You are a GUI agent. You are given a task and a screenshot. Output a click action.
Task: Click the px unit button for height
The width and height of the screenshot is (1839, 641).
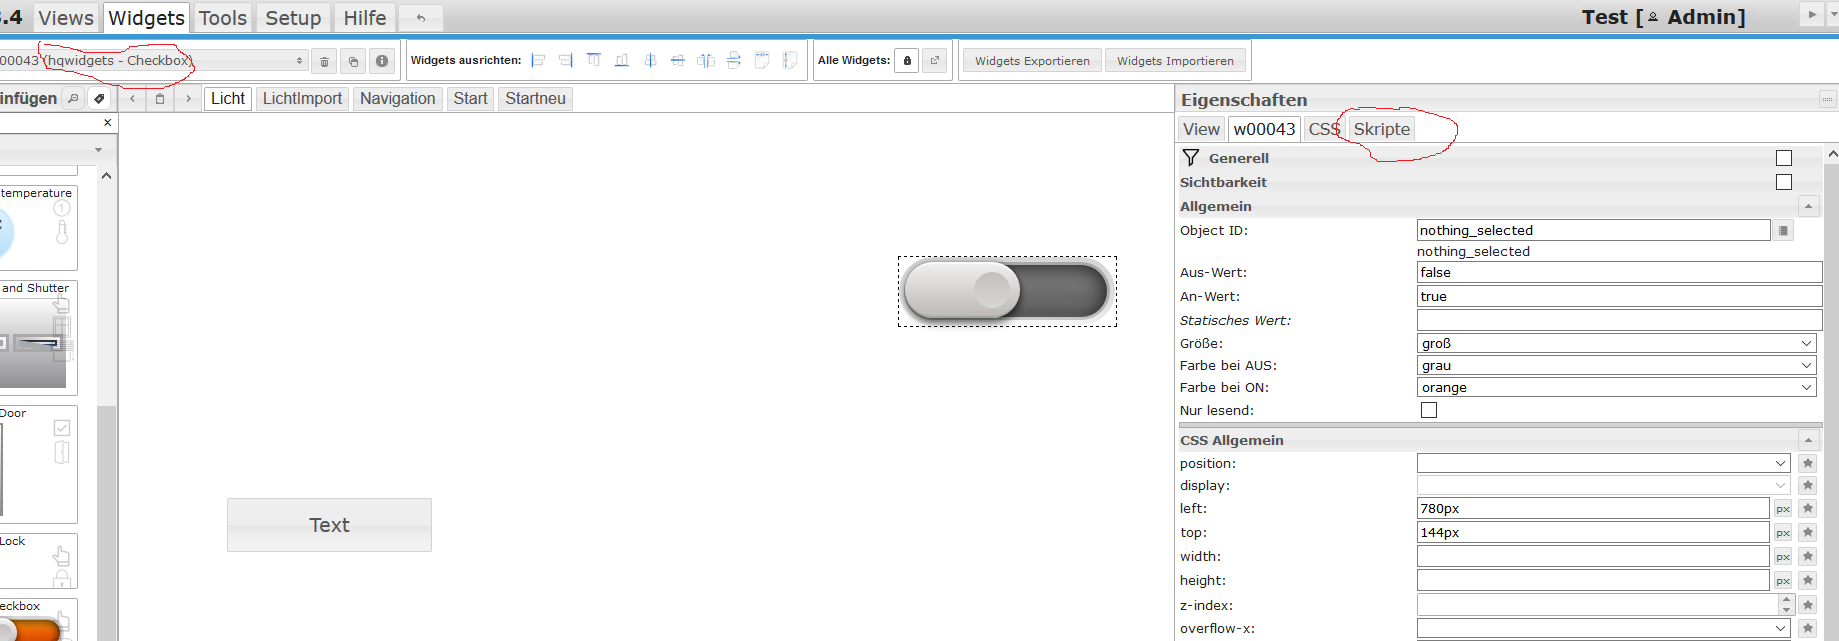[1783, 581]
